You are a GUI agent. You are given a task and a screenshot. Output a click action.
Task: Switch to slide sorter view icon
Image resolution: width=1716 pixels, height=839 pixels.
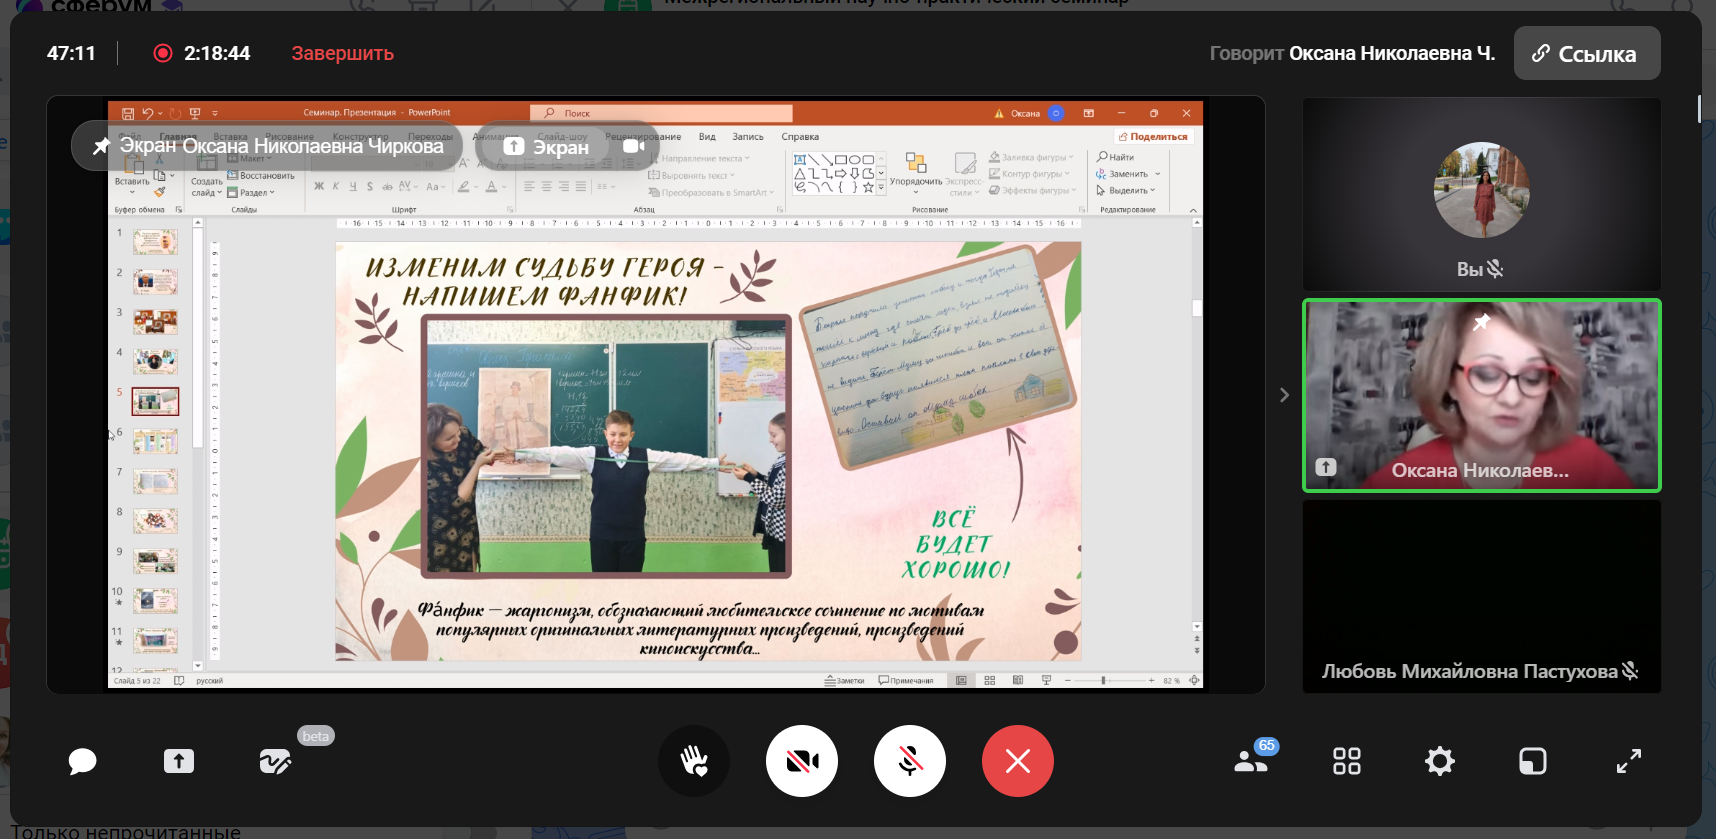pyautogui.click(x=989, y=680)
